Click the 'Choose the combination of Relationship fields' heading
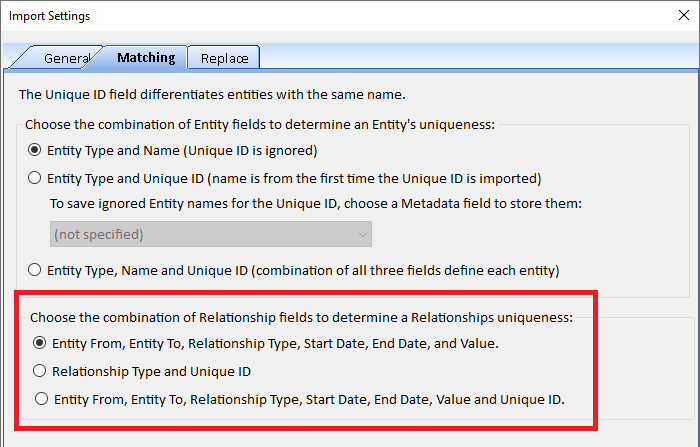The image size is (700, 447). (x=301, y=317)
